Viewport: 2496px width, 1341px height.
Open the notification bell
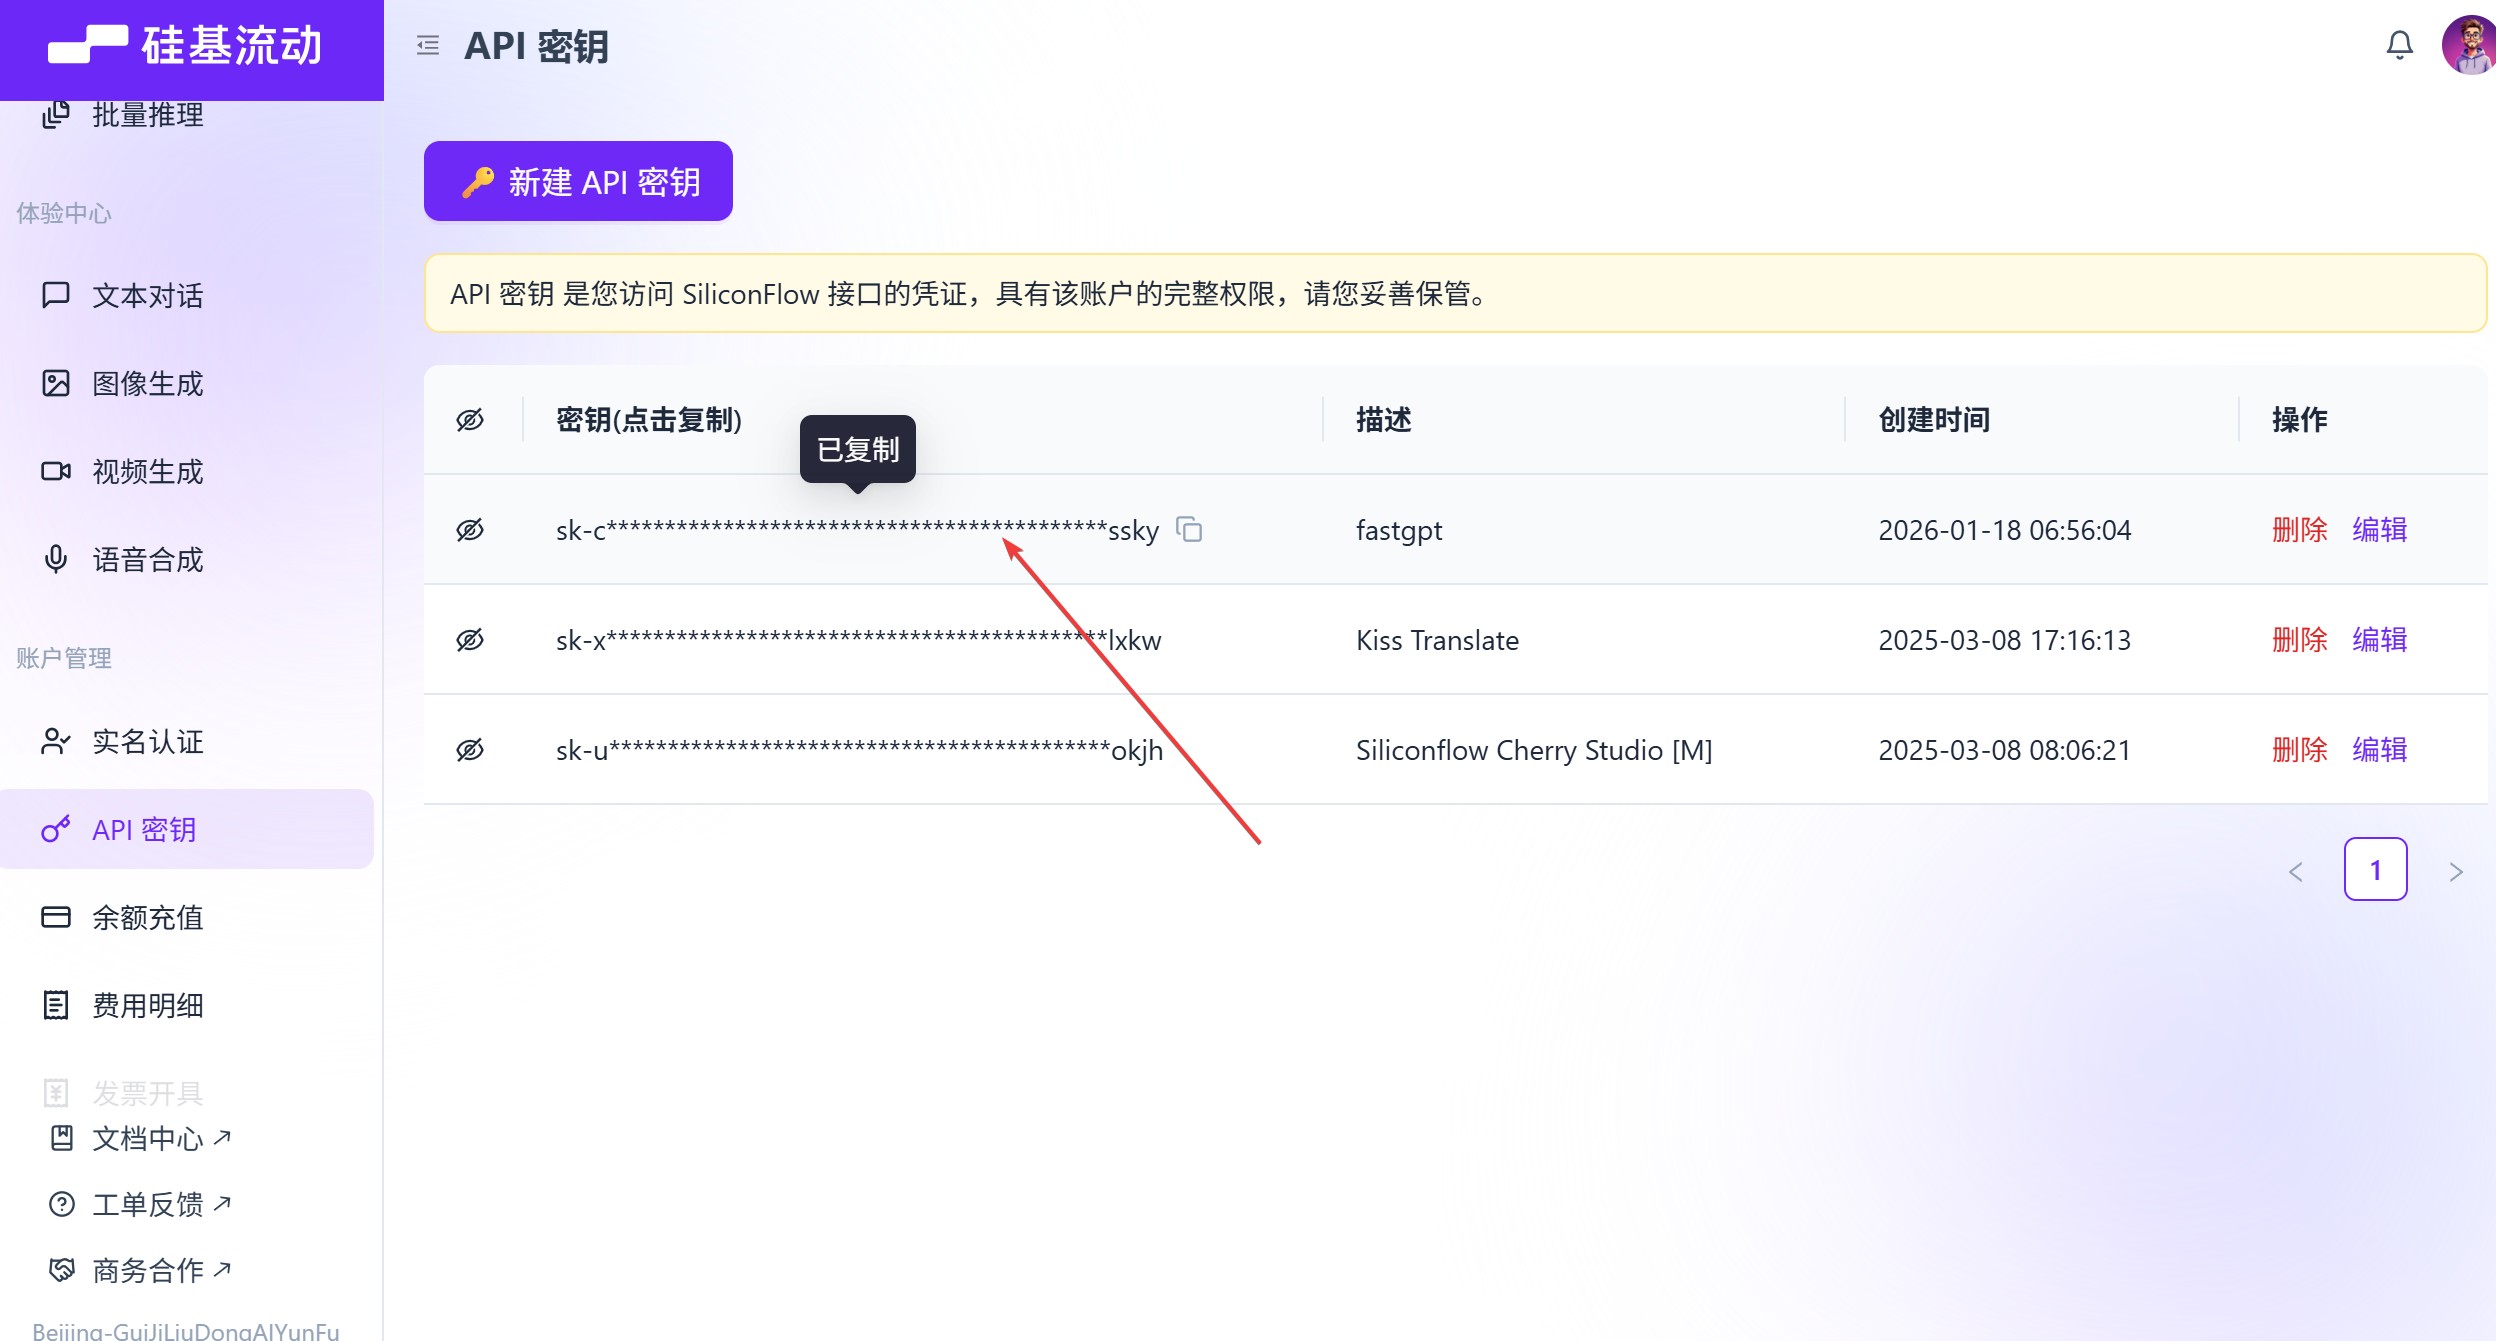tap(2398, 45)
